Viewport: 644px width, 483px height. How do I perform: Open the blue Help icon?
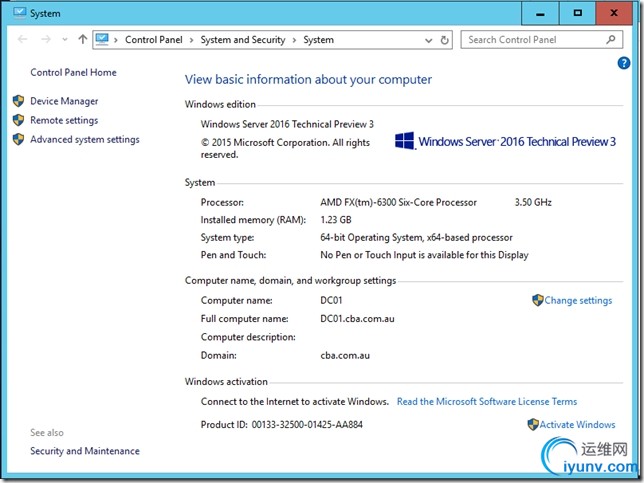click(623, 63)
